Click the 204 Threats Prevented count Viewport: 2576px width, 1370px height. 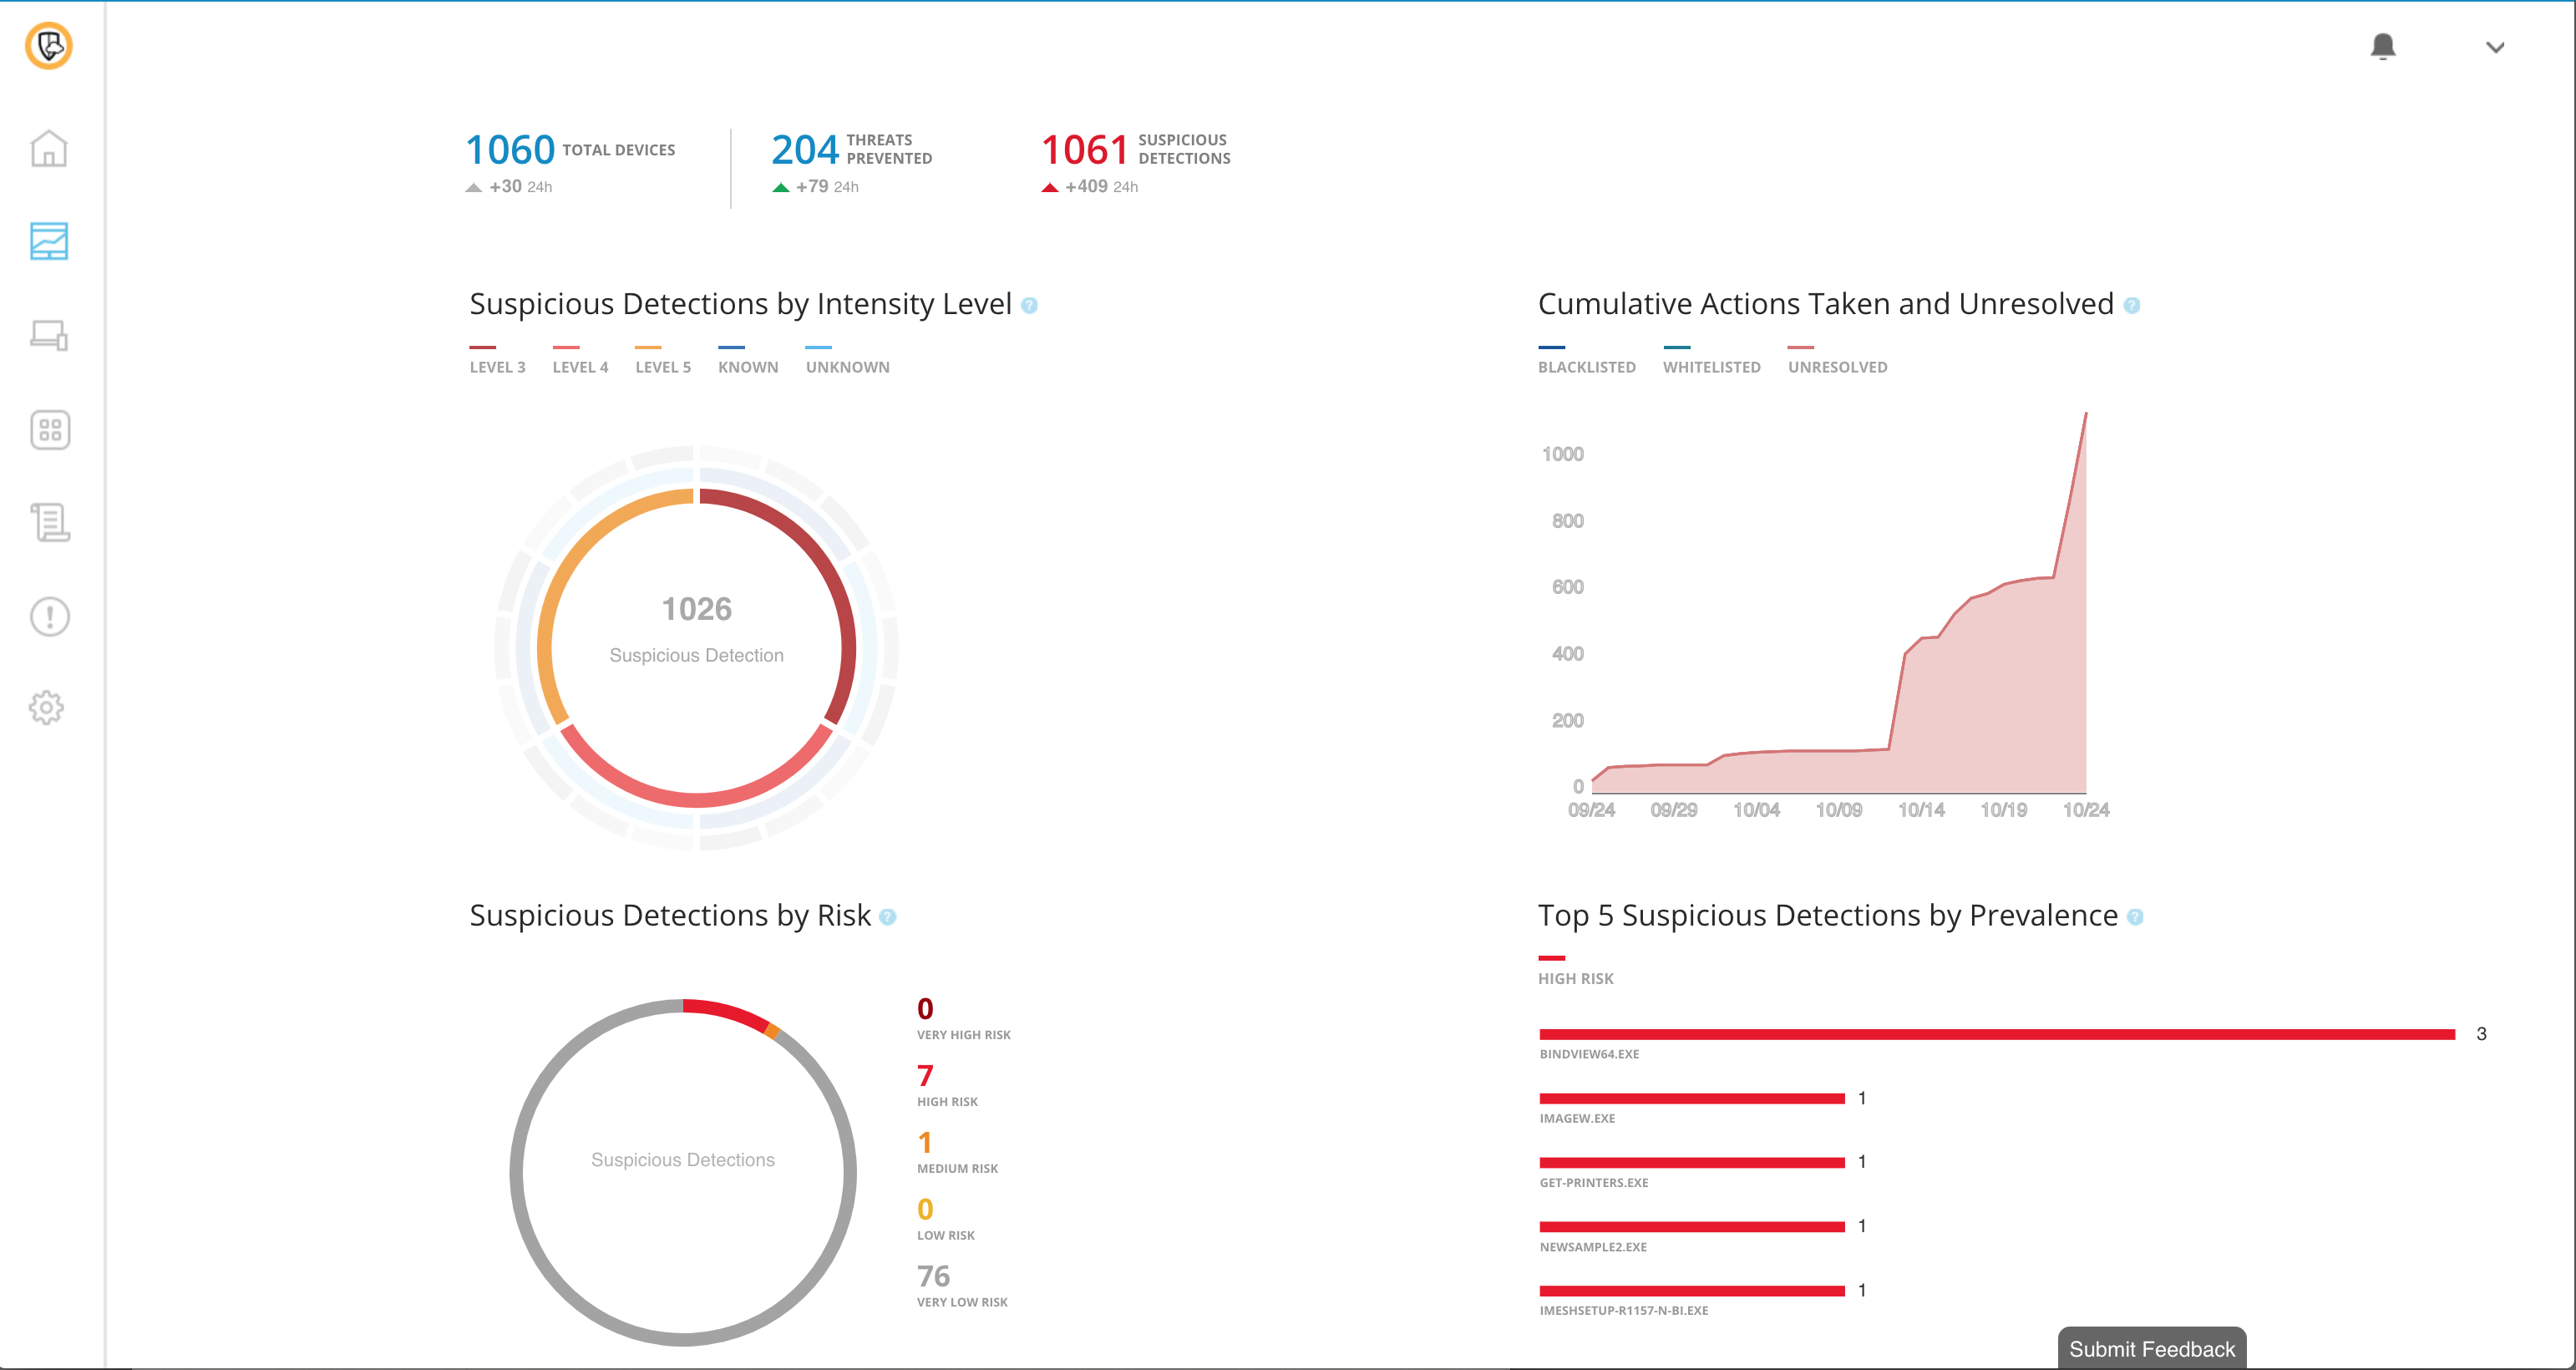804,150
